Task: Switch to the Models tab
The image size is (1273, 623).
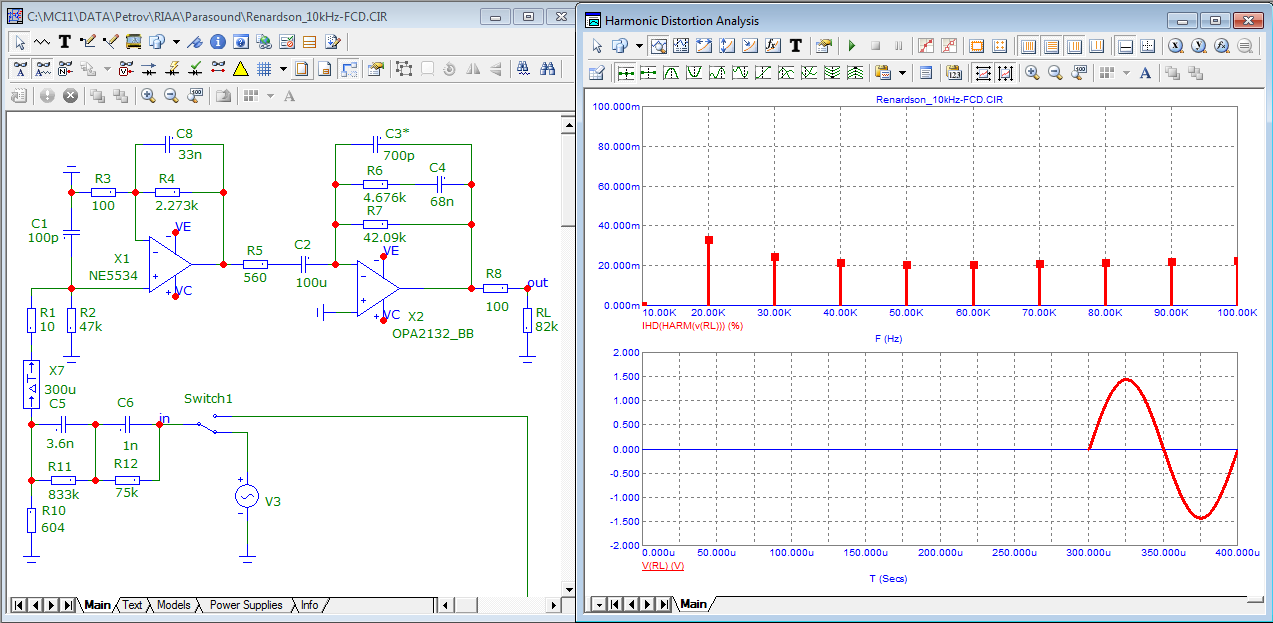Action: tap(173, 605)
